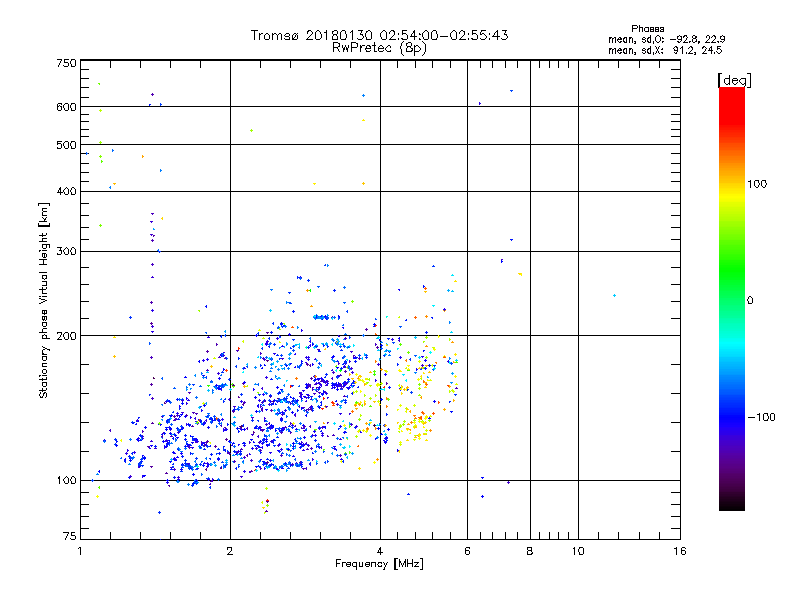Click the plot title 'Tromsø 20180130 02:54:00-02:55:43'
800x600 pixels.
pos(379,35)
